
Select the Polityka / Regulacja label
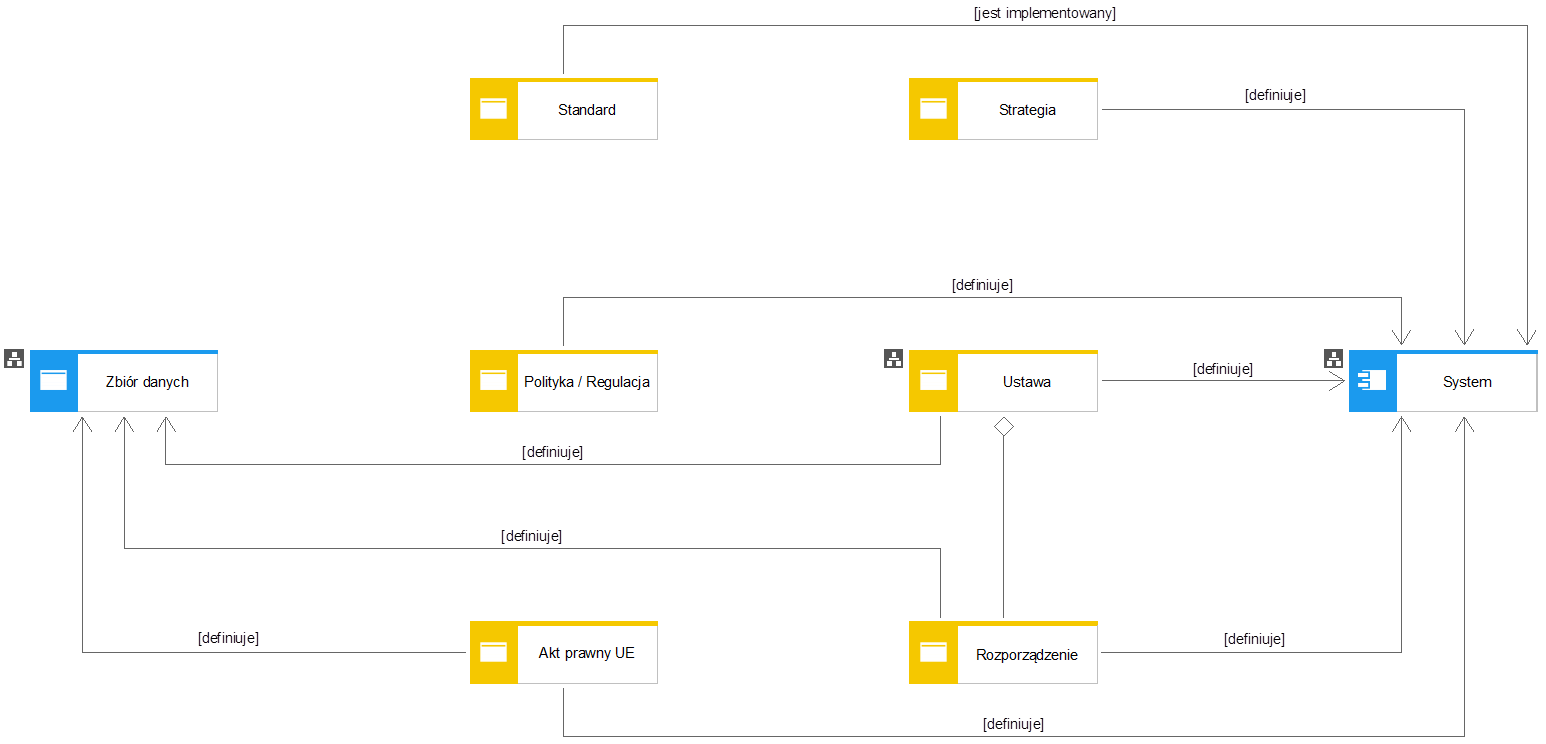587,382
